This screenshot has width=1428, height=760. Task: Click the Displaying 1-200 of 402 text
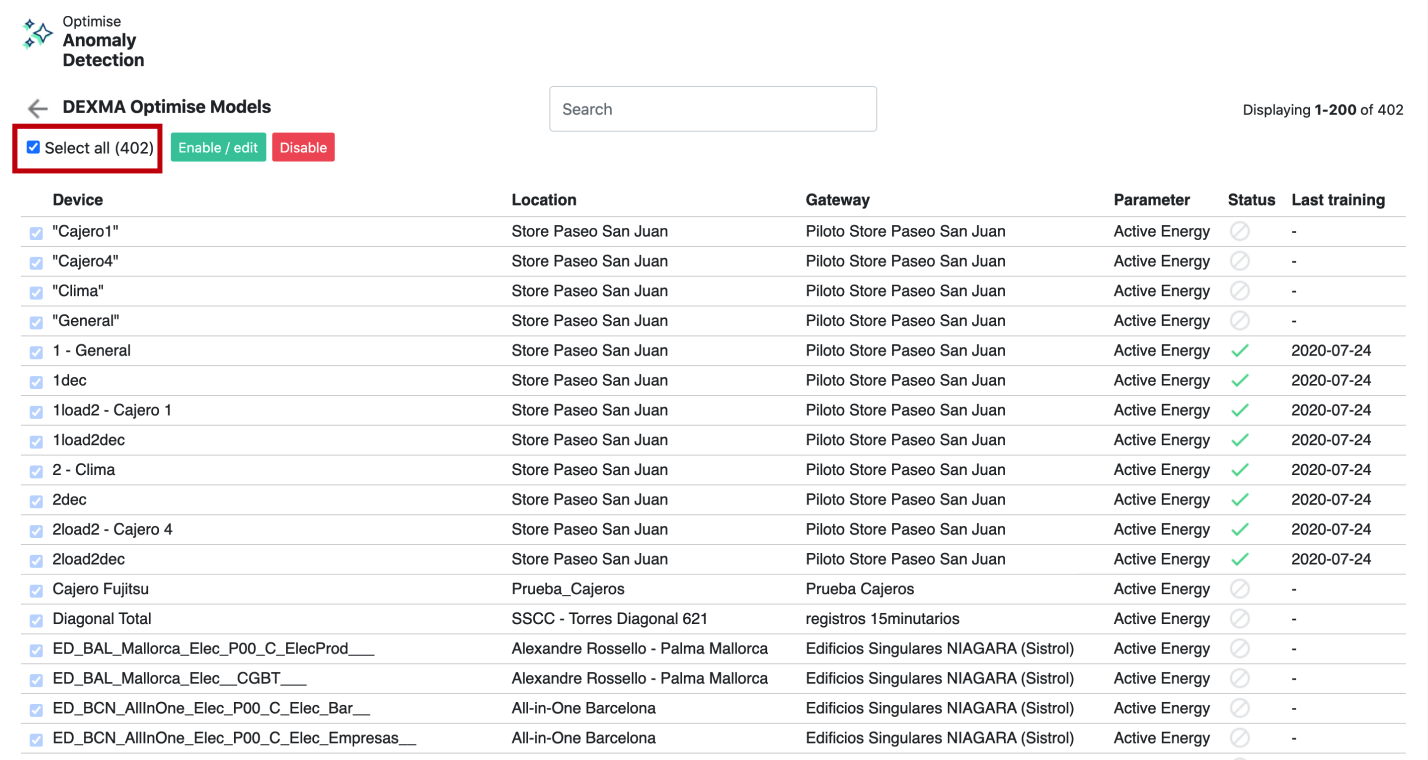point(1323,110)
